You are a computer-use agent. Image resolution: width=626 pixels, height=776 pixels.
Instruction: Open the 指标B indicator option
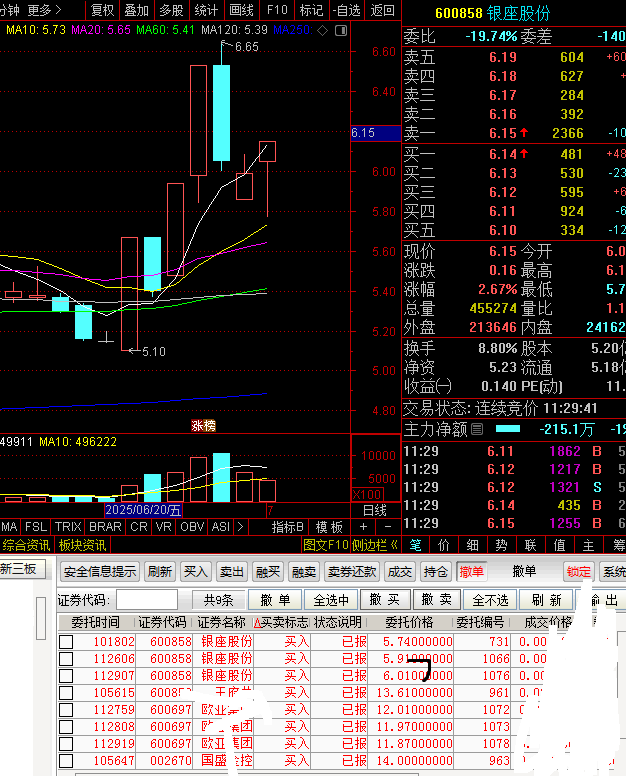[288, 527]
